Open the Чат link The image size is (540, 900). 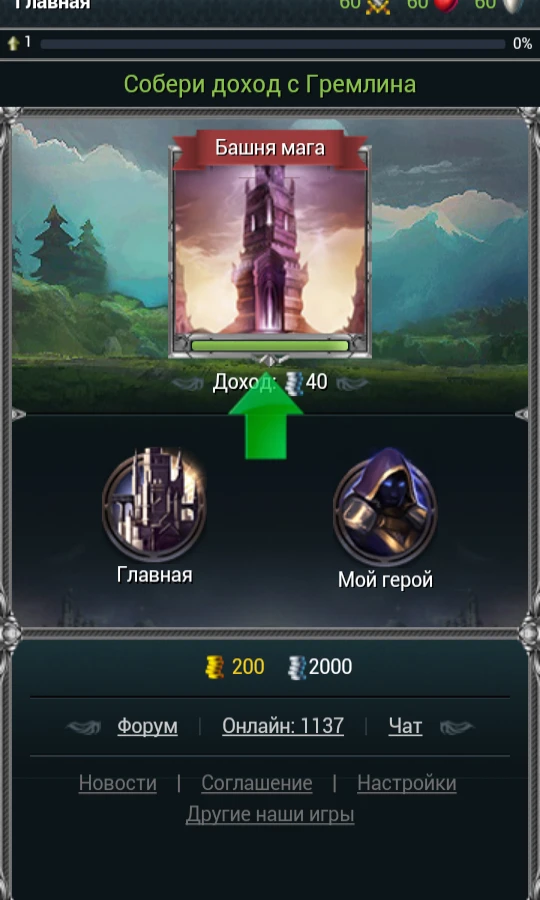(405, 726)
